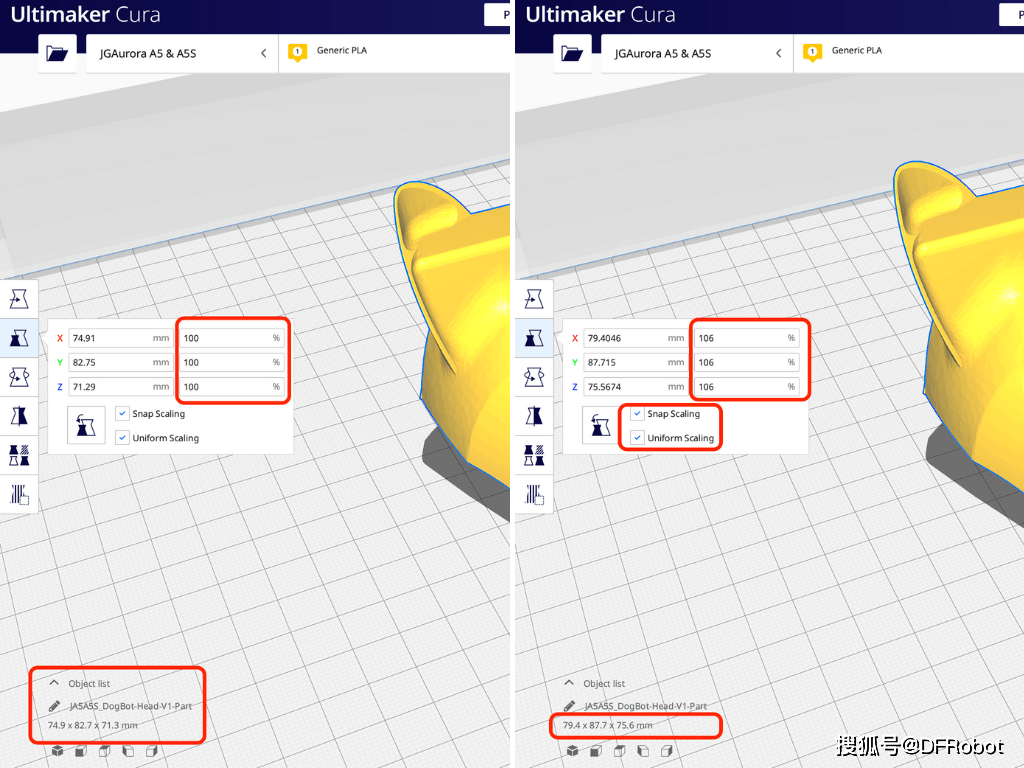This screenshot has height=768, width=1024.
Task: Click Ultimaker Cura logo in right window
Action: coord(600,15)
